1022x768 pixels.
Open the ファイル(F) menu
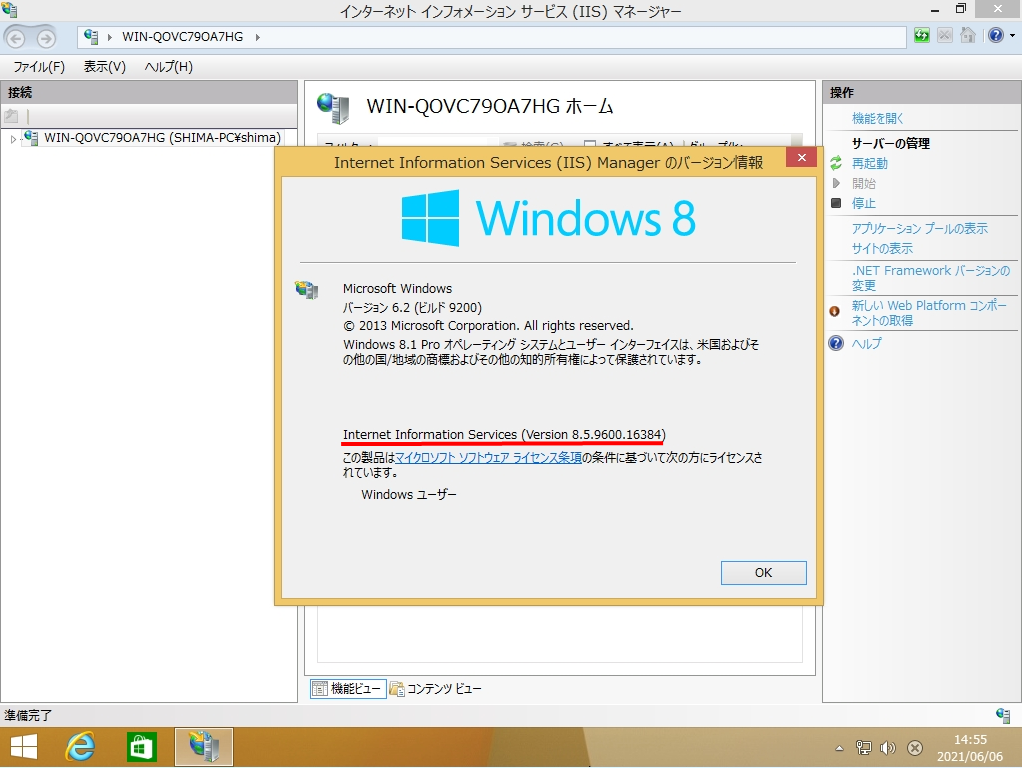coord(39,66)
